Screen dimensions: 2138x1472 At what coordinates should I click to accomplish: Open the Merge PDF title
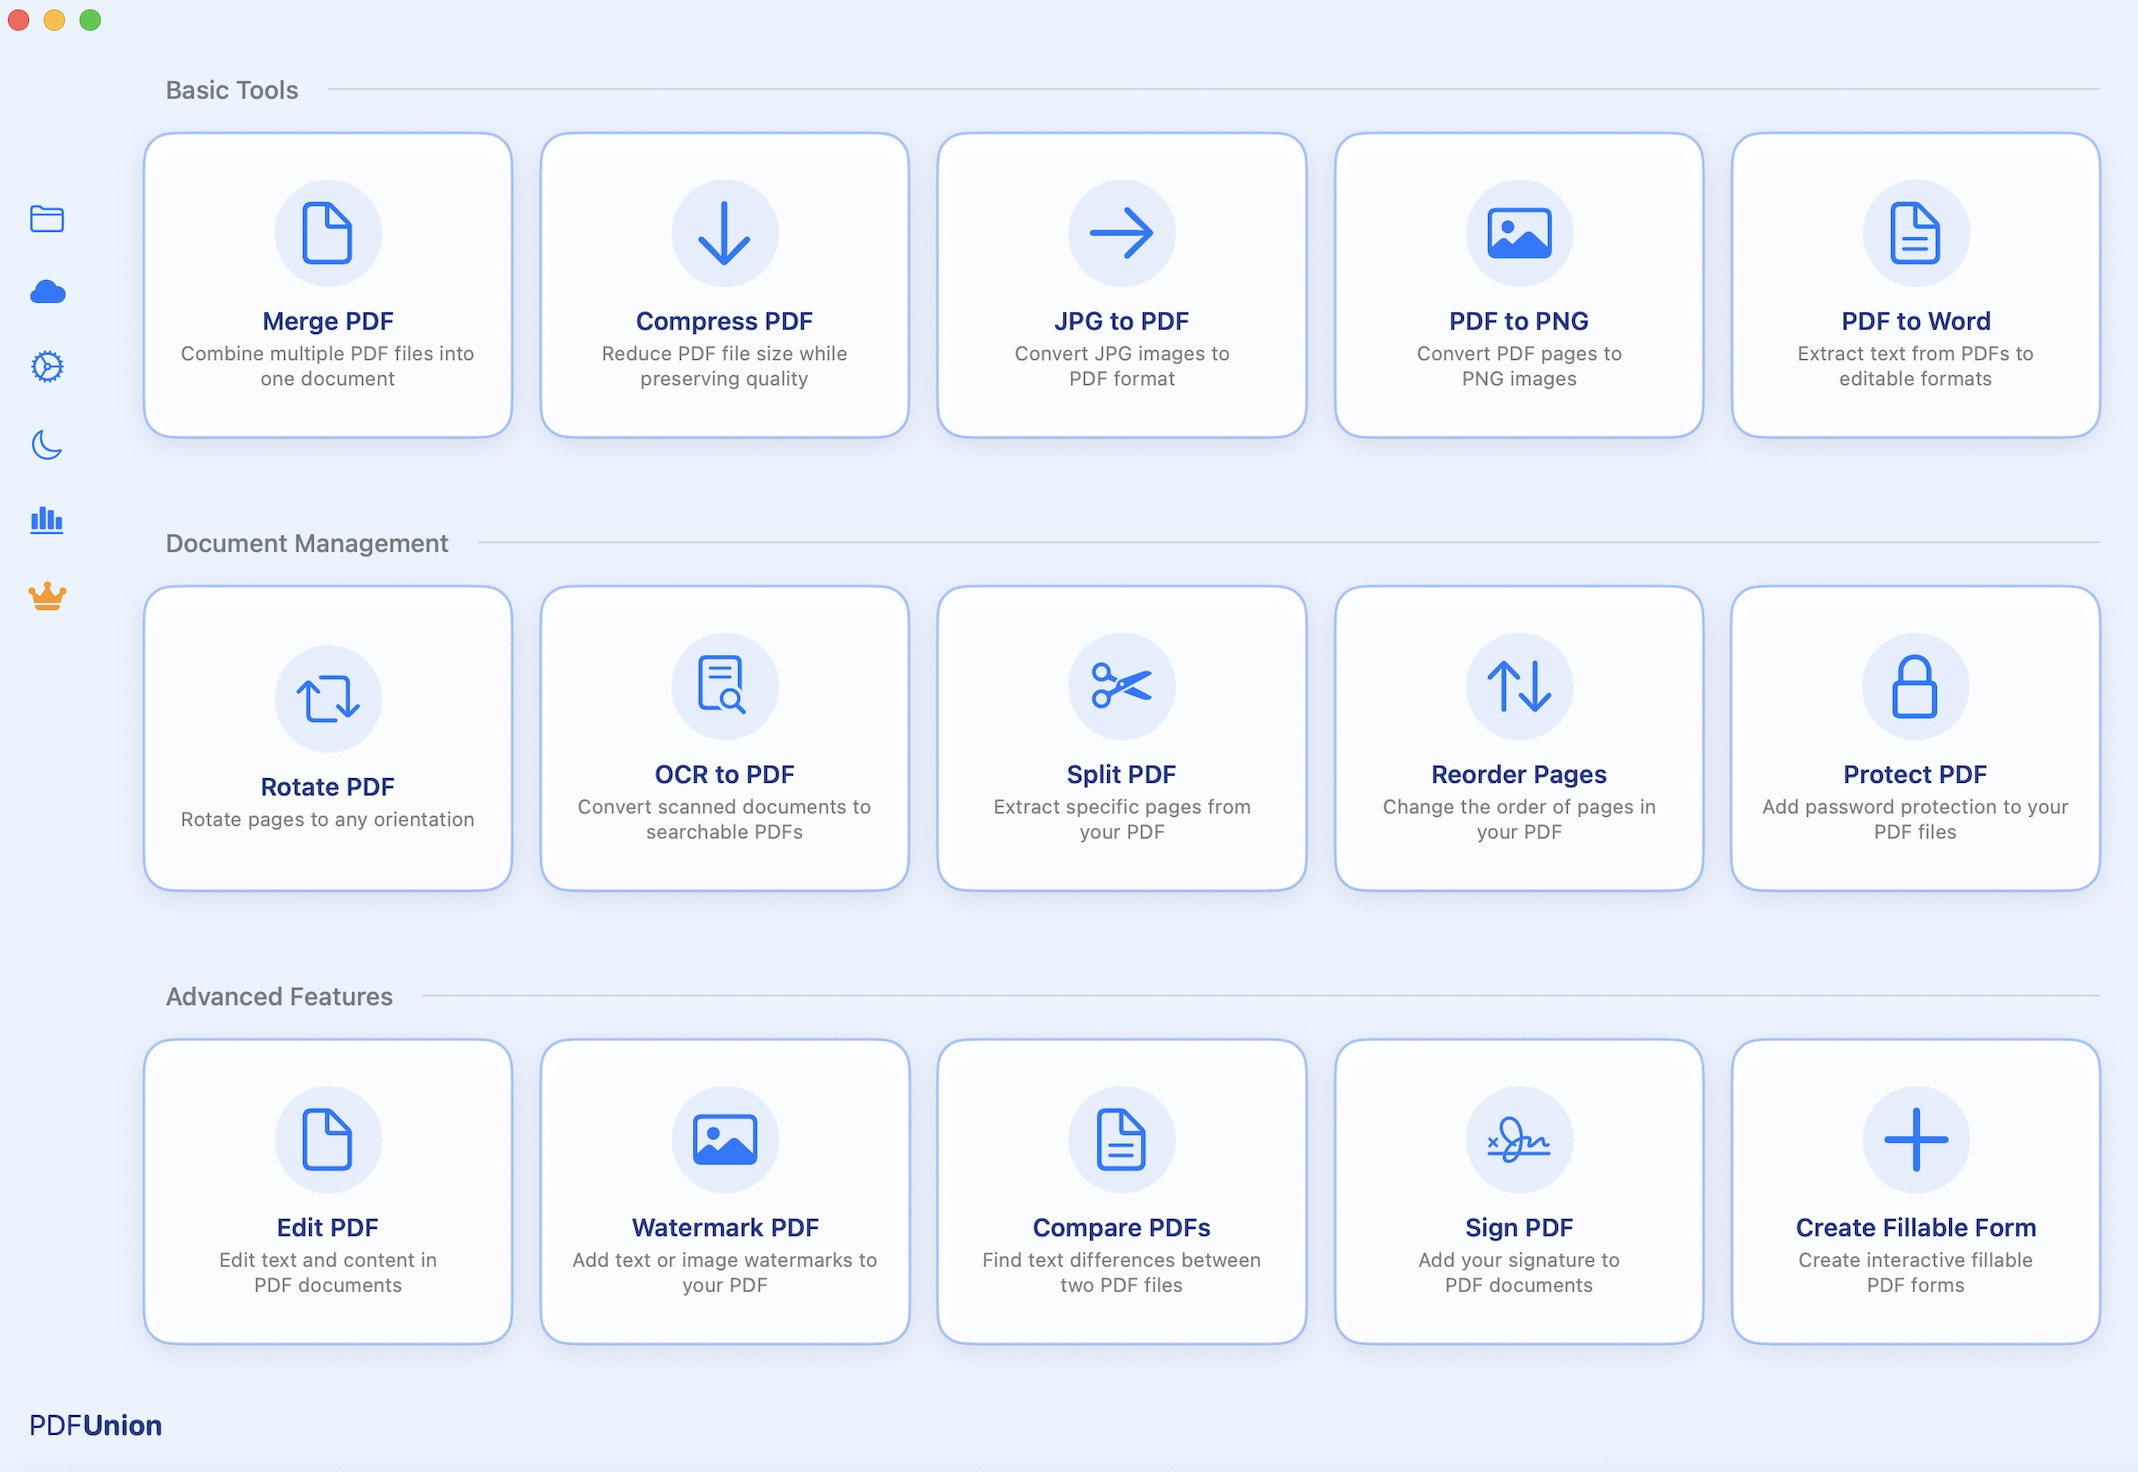click(x=328, y=321)
